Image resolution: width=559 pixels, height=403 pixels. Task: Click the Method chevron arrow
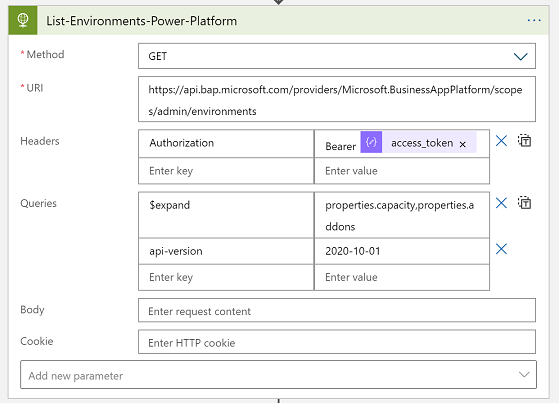pyautogui.click(x=520, y=56)
